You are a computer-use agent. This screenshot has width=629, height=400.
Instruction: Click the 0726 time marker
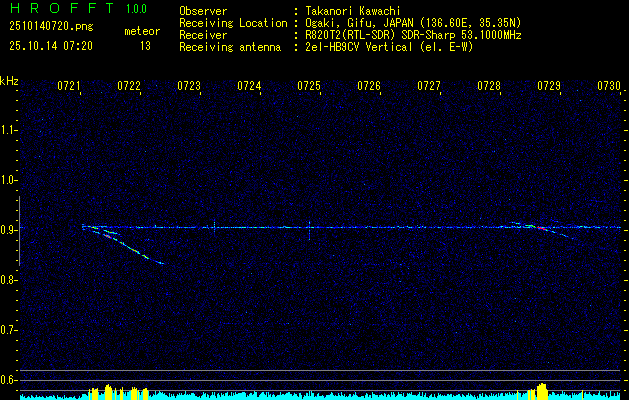369,85
